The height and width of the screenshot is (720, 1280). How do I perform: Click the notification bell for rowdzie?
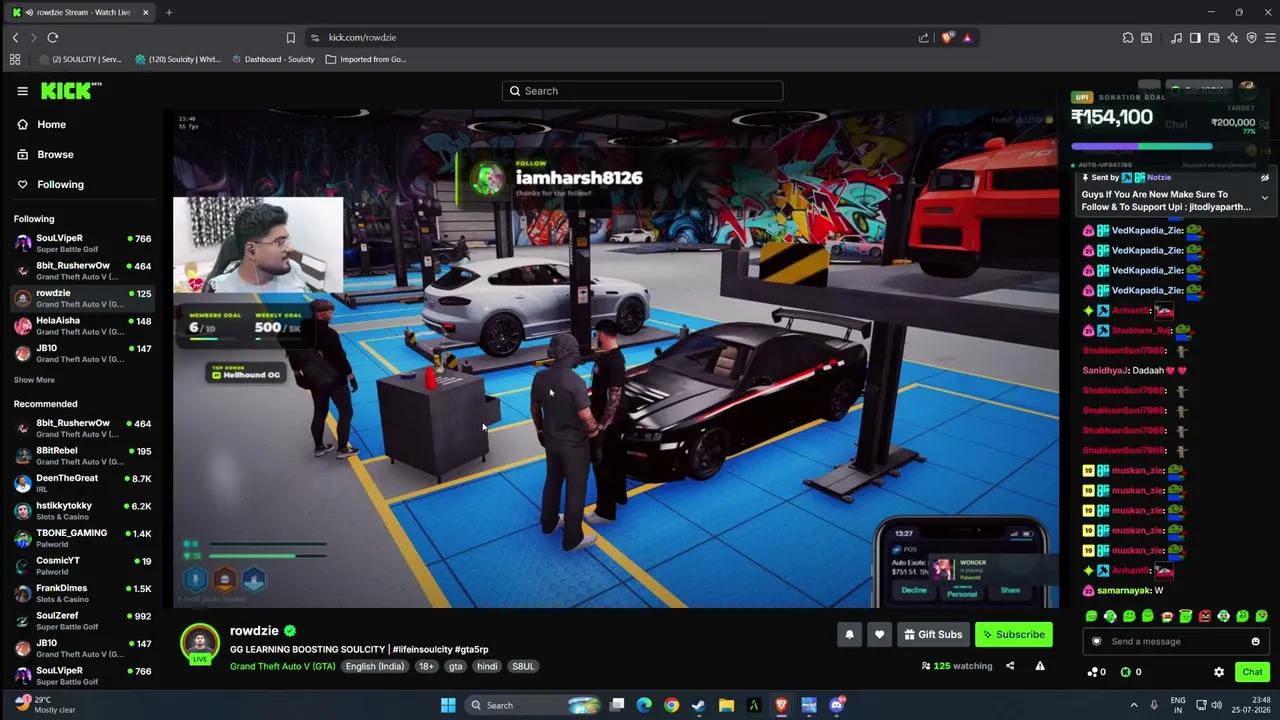[x=849, y=634]
